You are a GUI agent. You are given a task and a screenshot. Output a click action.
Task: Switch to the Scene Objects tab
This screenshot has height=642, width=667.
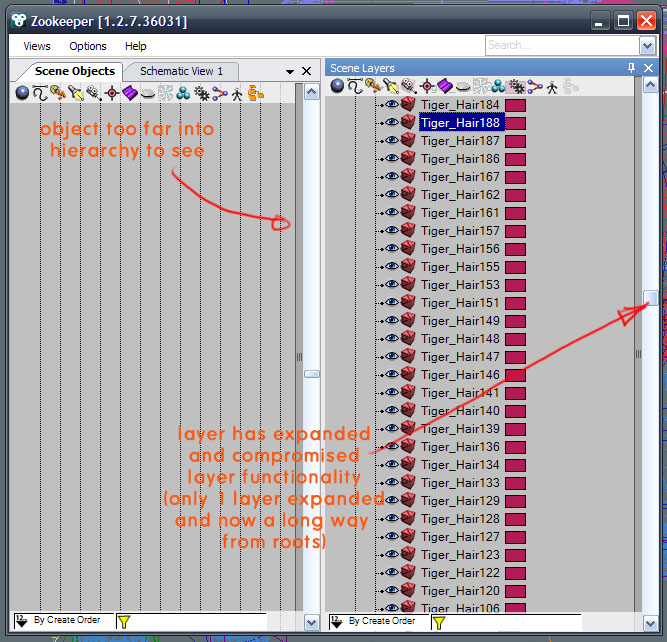coord(75,71)
